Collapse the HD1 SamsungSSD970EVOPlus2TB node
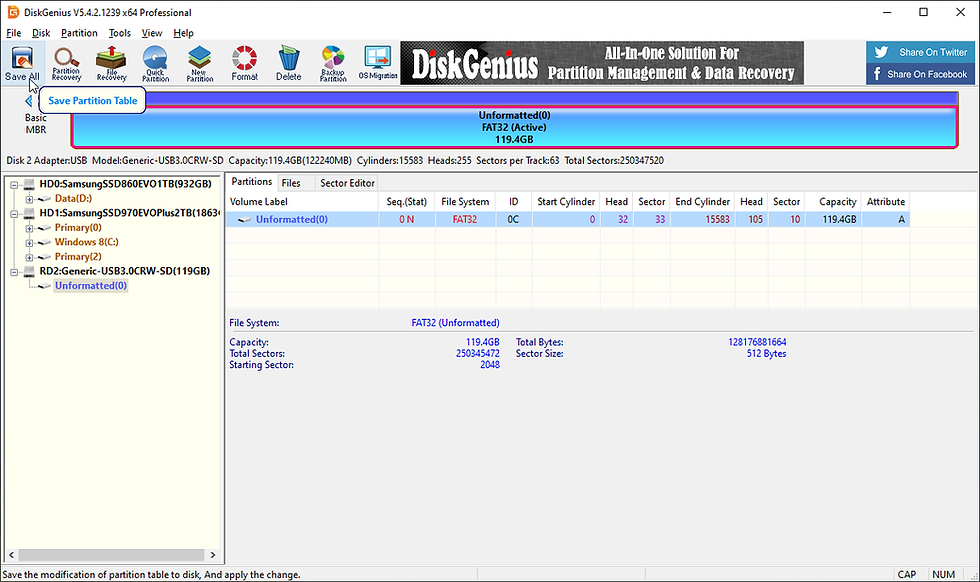Screen dimensions: 980x582 pyautogui.click(x=14, y=214)
